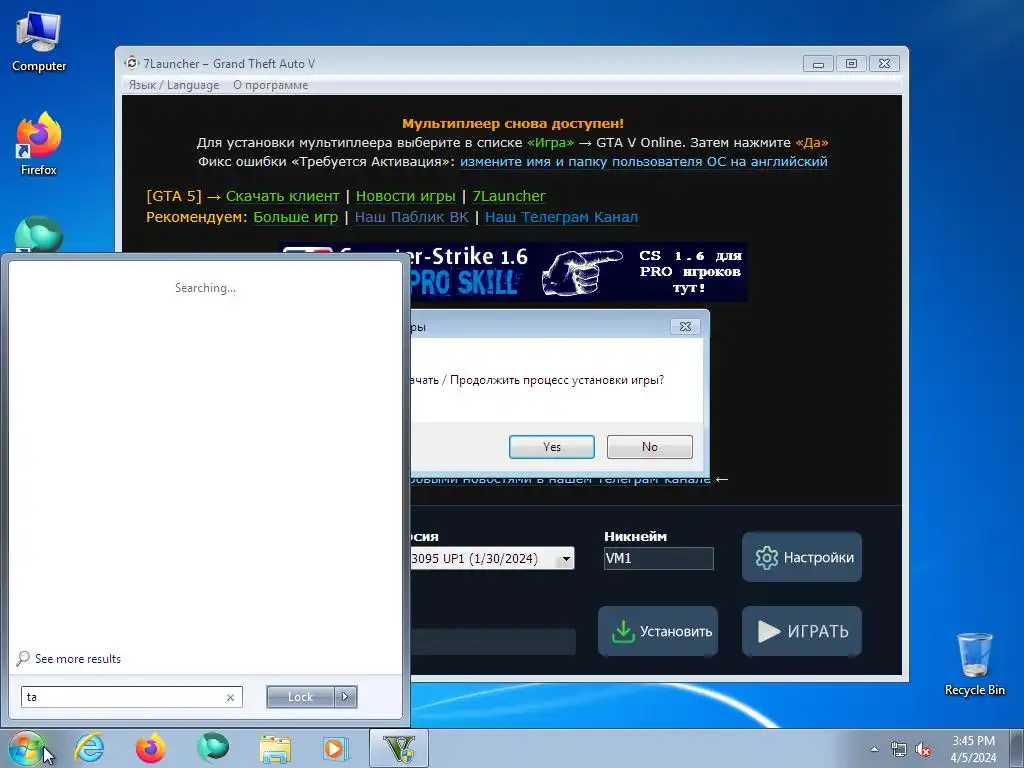The height and width of the screenshot is (768, 1024).
Task: Close the 7Launcher window
Action: pyautogui.click(x=884, y=63)
